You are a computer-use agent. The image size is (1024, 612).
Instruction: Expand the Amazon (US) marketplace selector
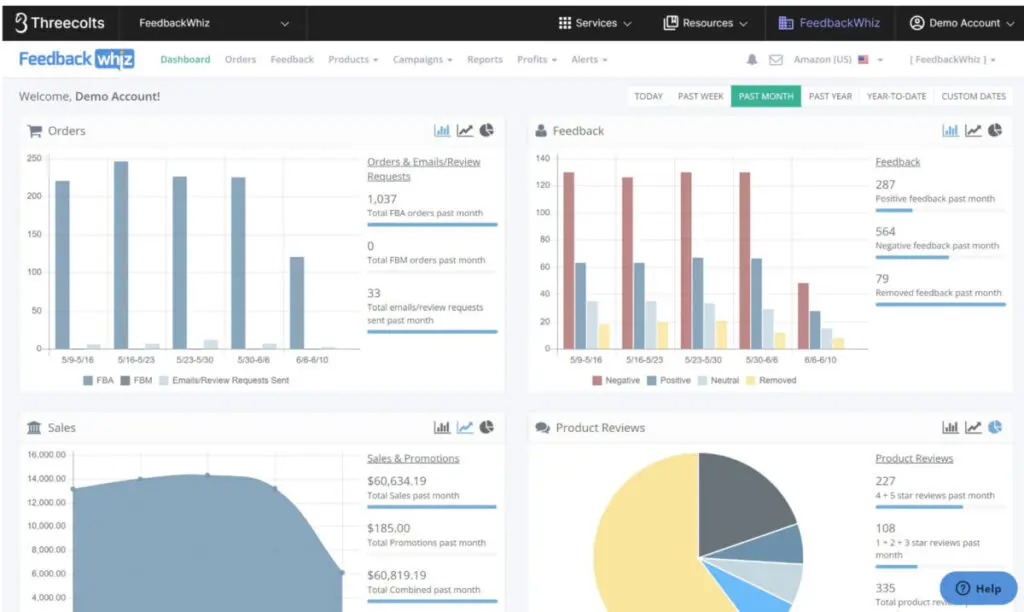(838, 60)
